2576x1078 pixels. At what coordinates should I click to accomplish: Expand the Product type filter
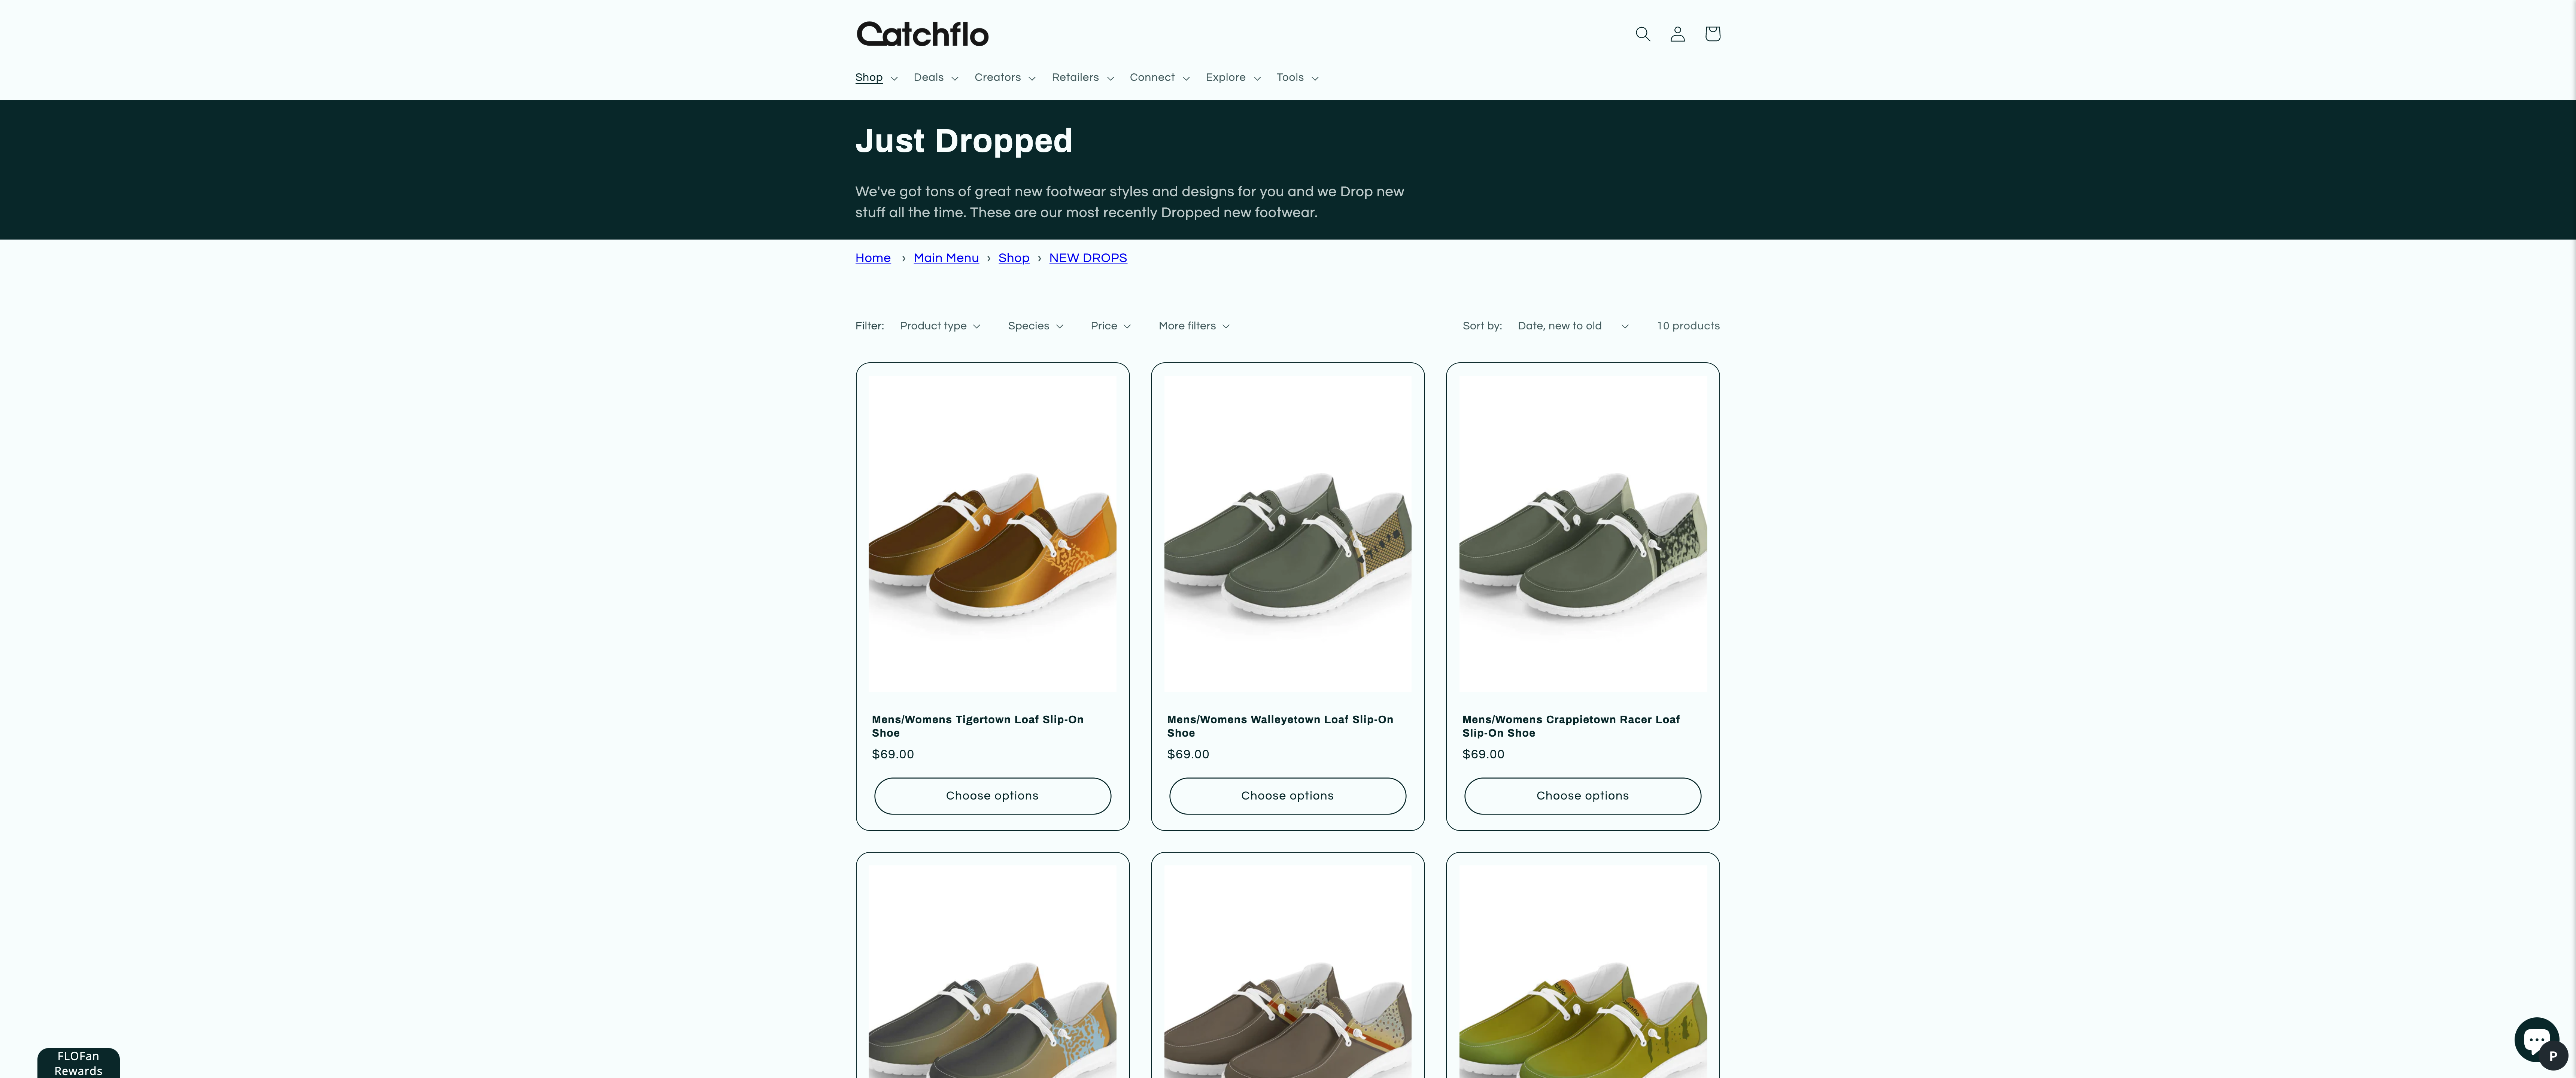click(939, 326)
